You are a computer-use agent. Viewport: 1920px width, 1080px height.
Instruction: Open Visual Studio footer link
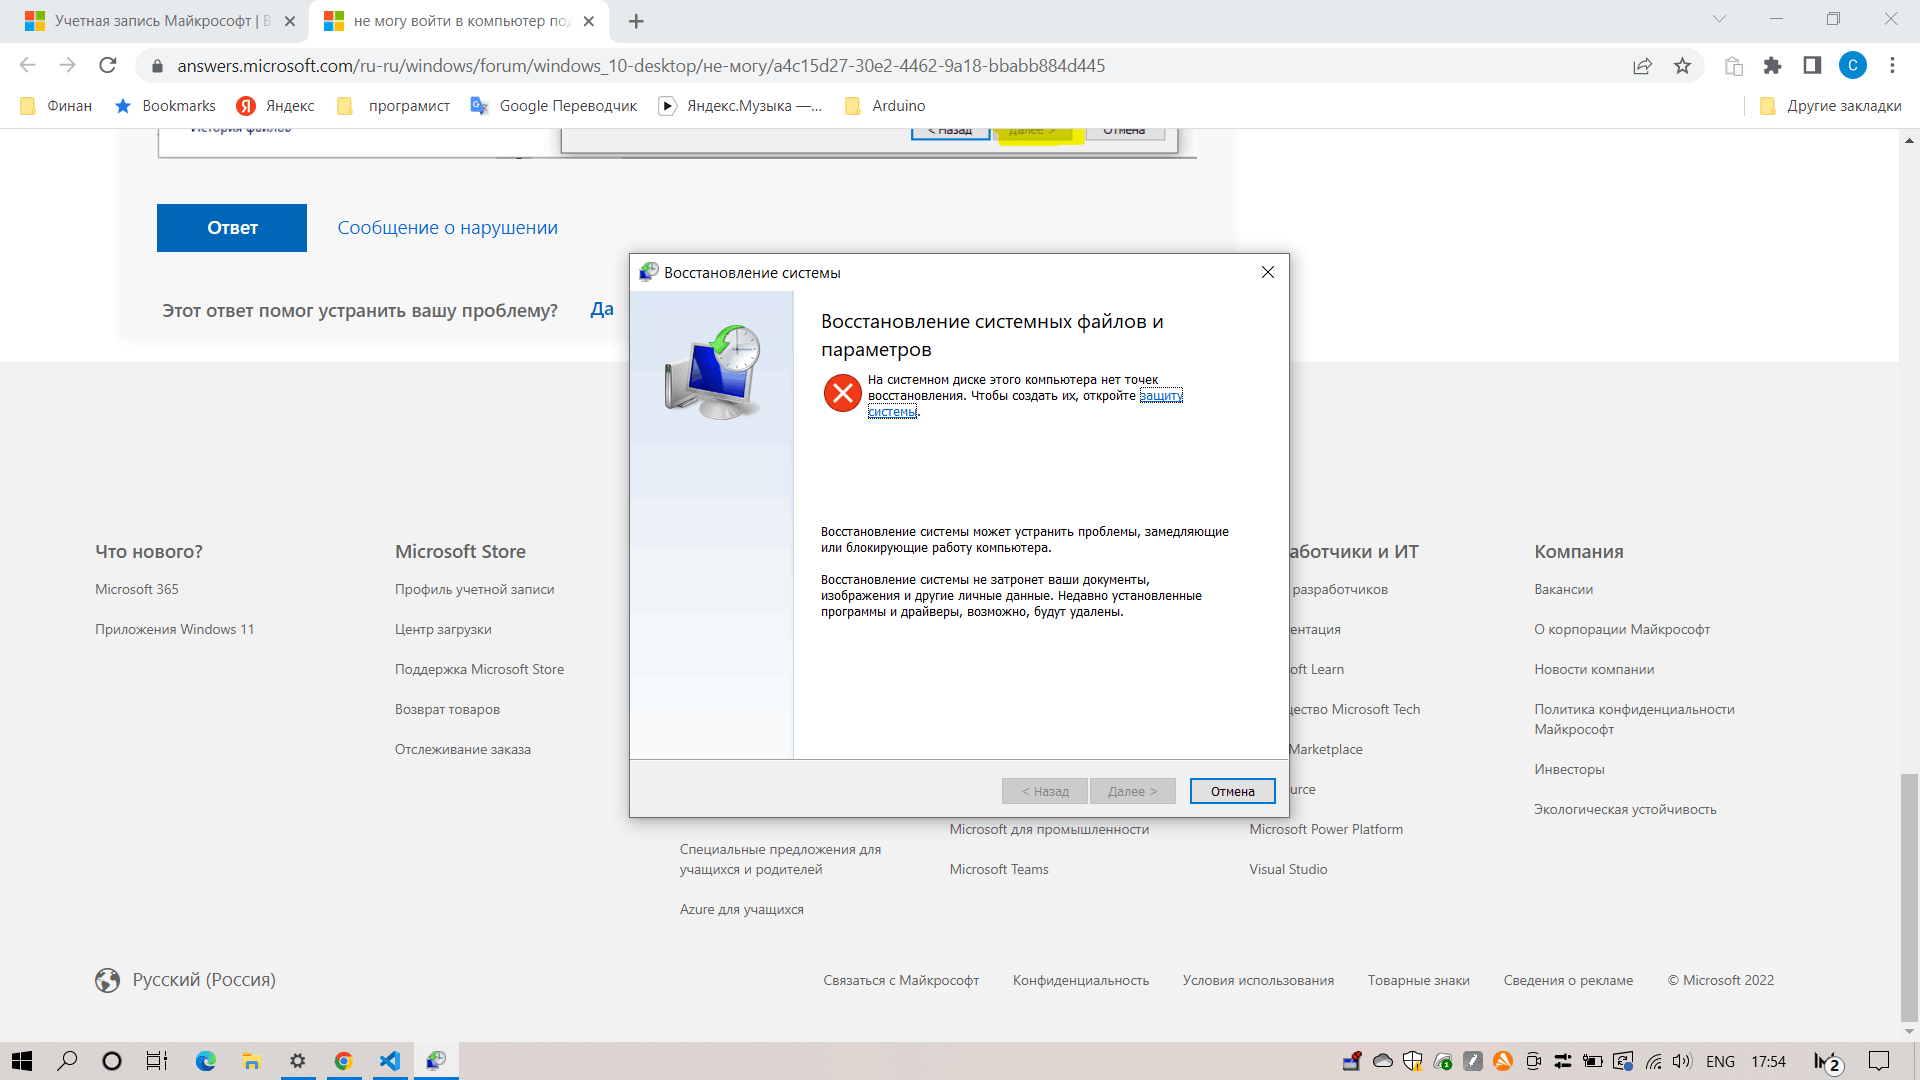point(1288,869)
